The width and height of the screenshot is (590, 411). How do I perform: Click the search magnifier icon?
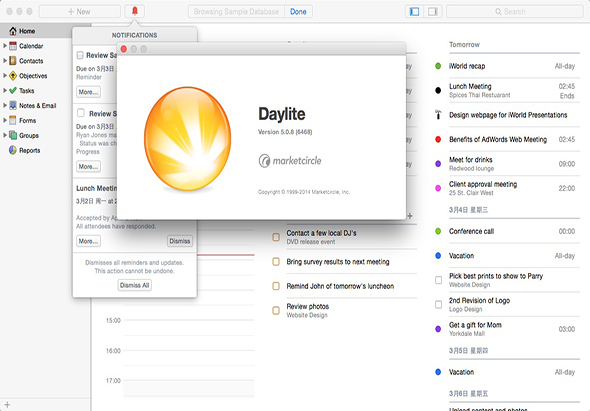498,12
